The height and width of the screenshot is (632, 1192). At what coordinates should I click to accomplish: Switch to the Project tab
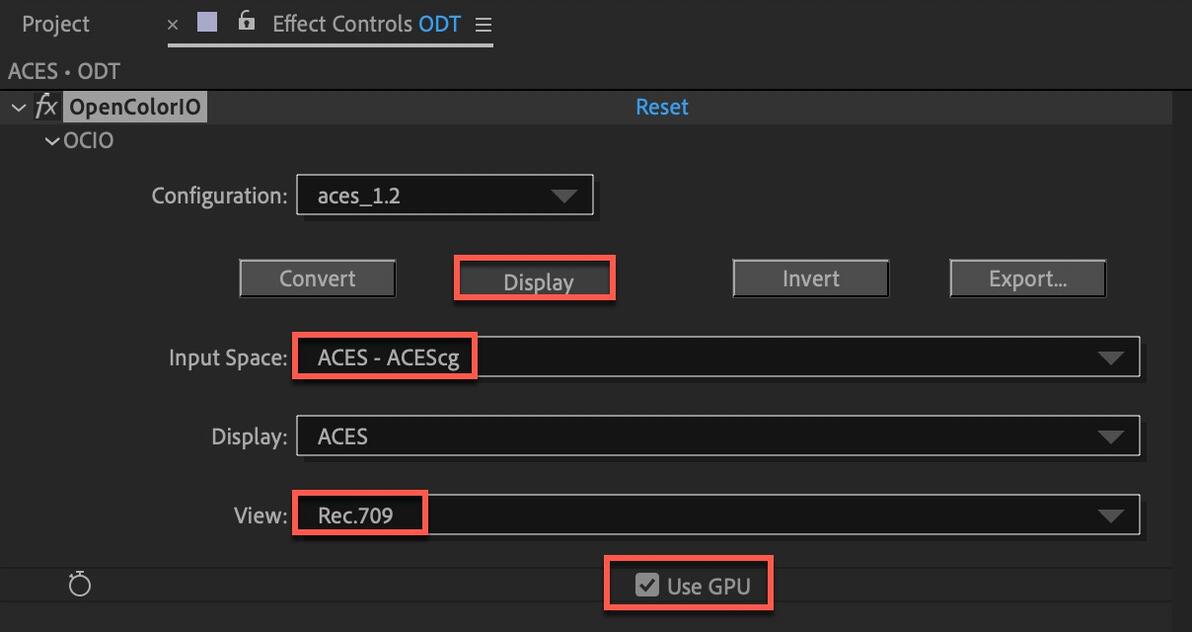(56, 24)
